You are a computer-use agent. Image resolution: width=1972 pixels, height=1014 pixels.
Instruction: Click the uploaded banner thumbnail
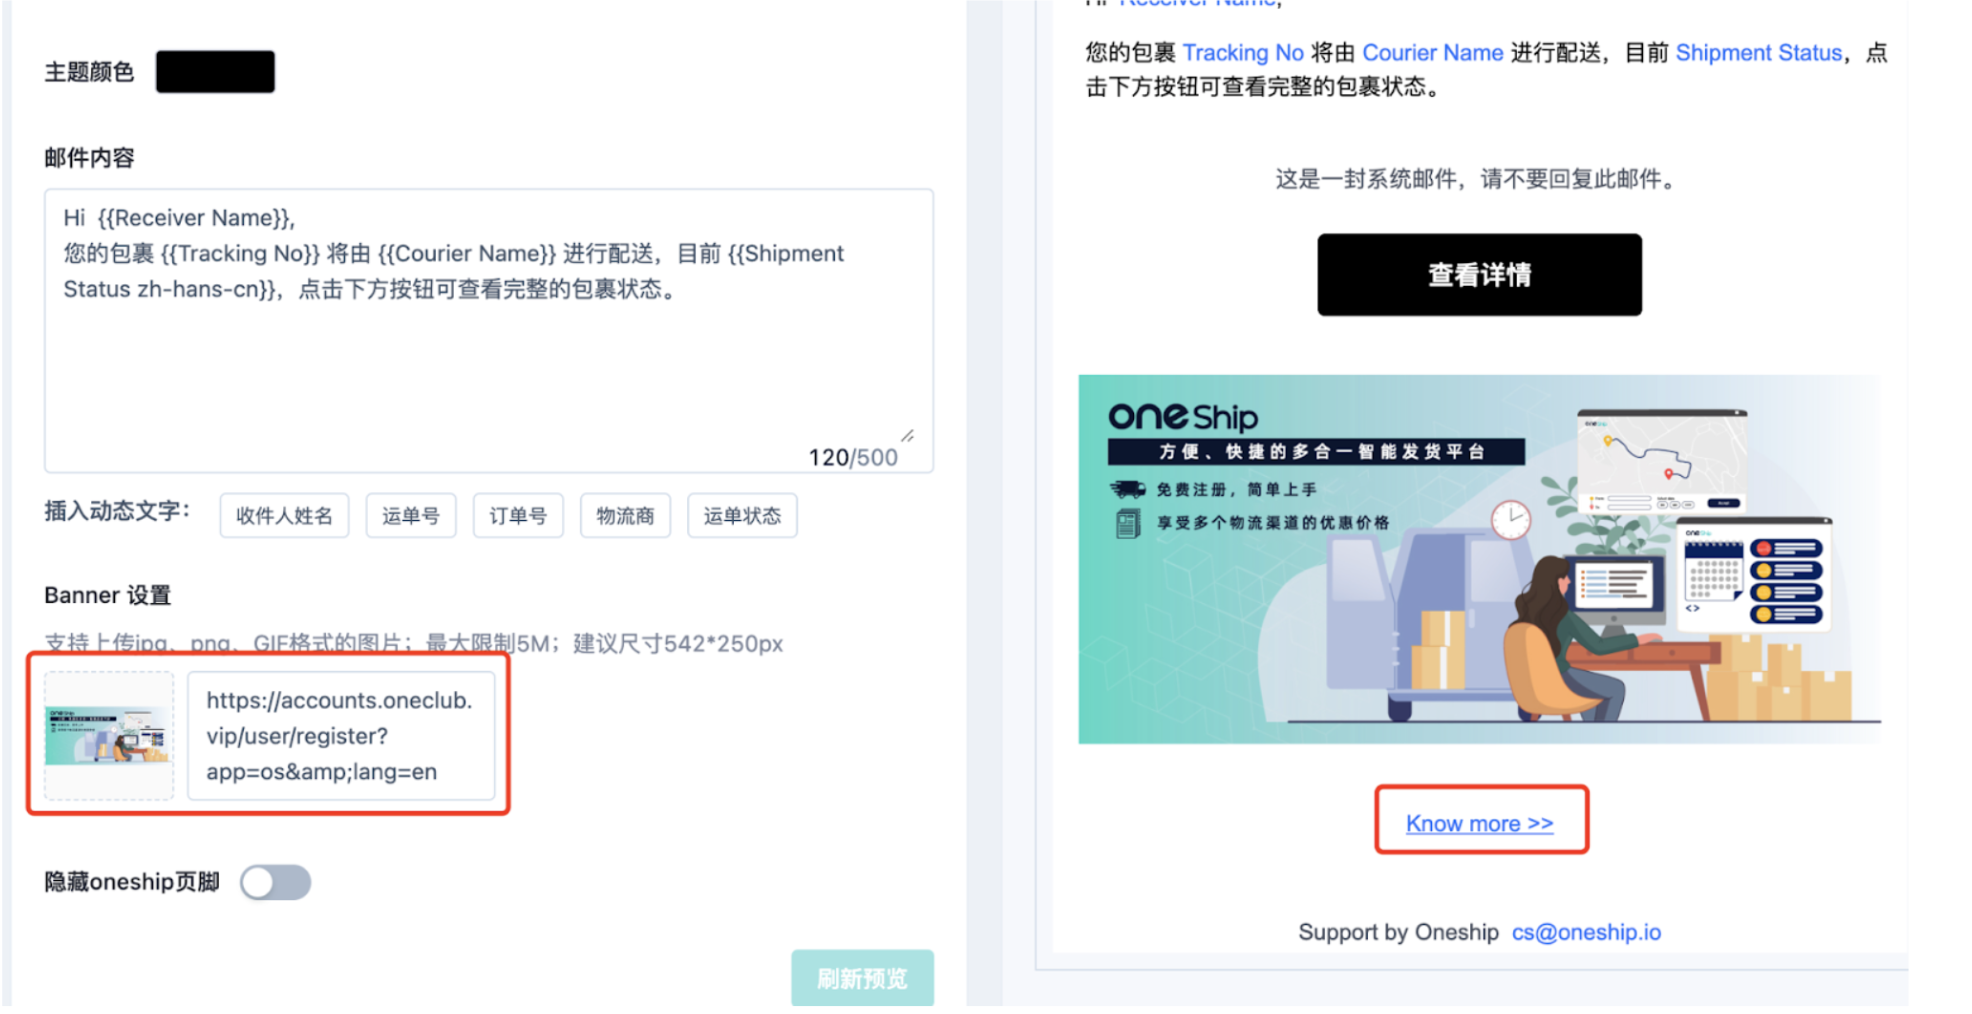[x=109, y=735]
